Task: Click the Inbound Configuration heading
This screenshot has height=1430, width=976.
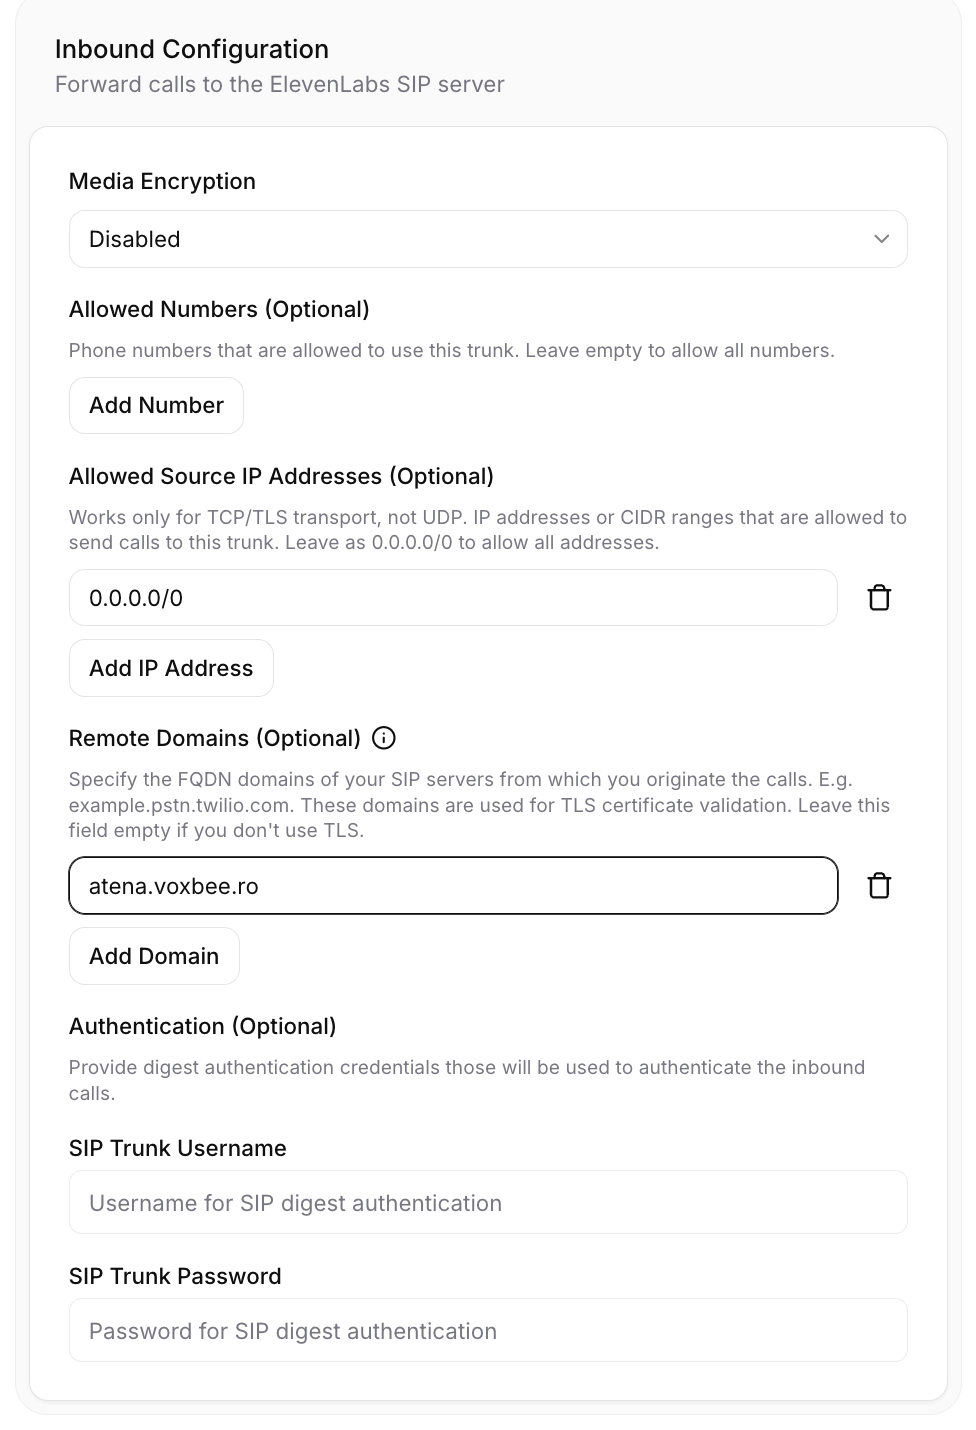Action: pyautogui.click(x=191, y=49)
